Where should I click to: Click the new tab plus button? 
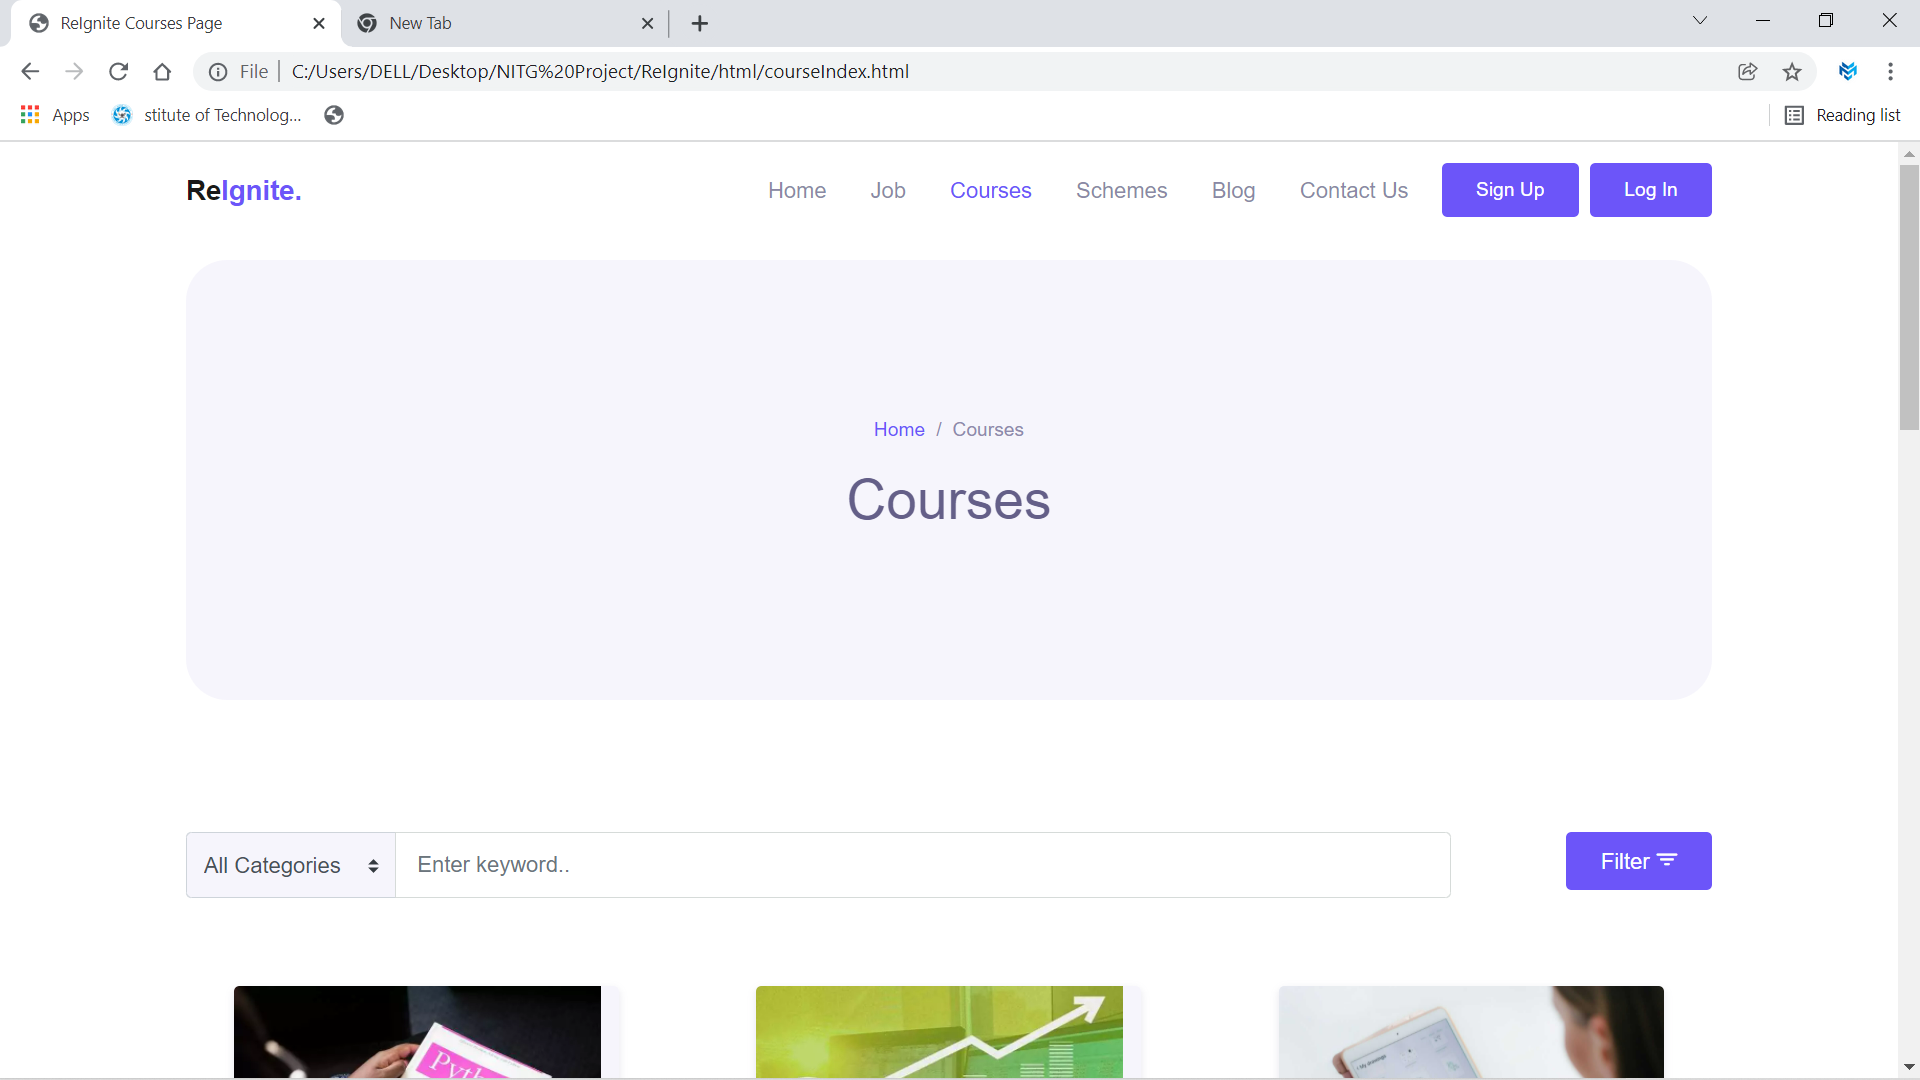(x=700, y=23)
